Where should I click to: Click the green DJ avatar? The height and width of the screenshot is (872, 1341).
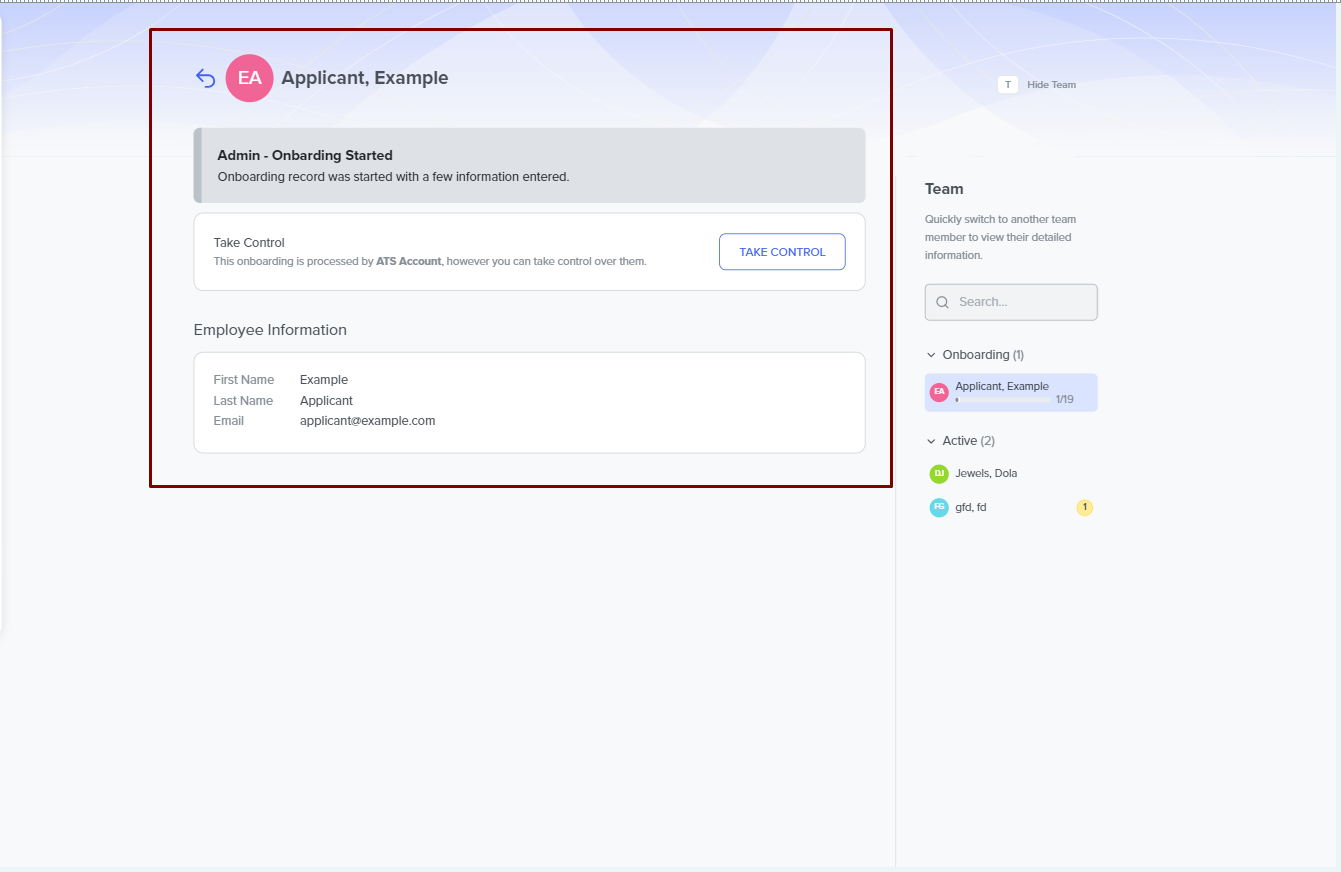[938, 474]
